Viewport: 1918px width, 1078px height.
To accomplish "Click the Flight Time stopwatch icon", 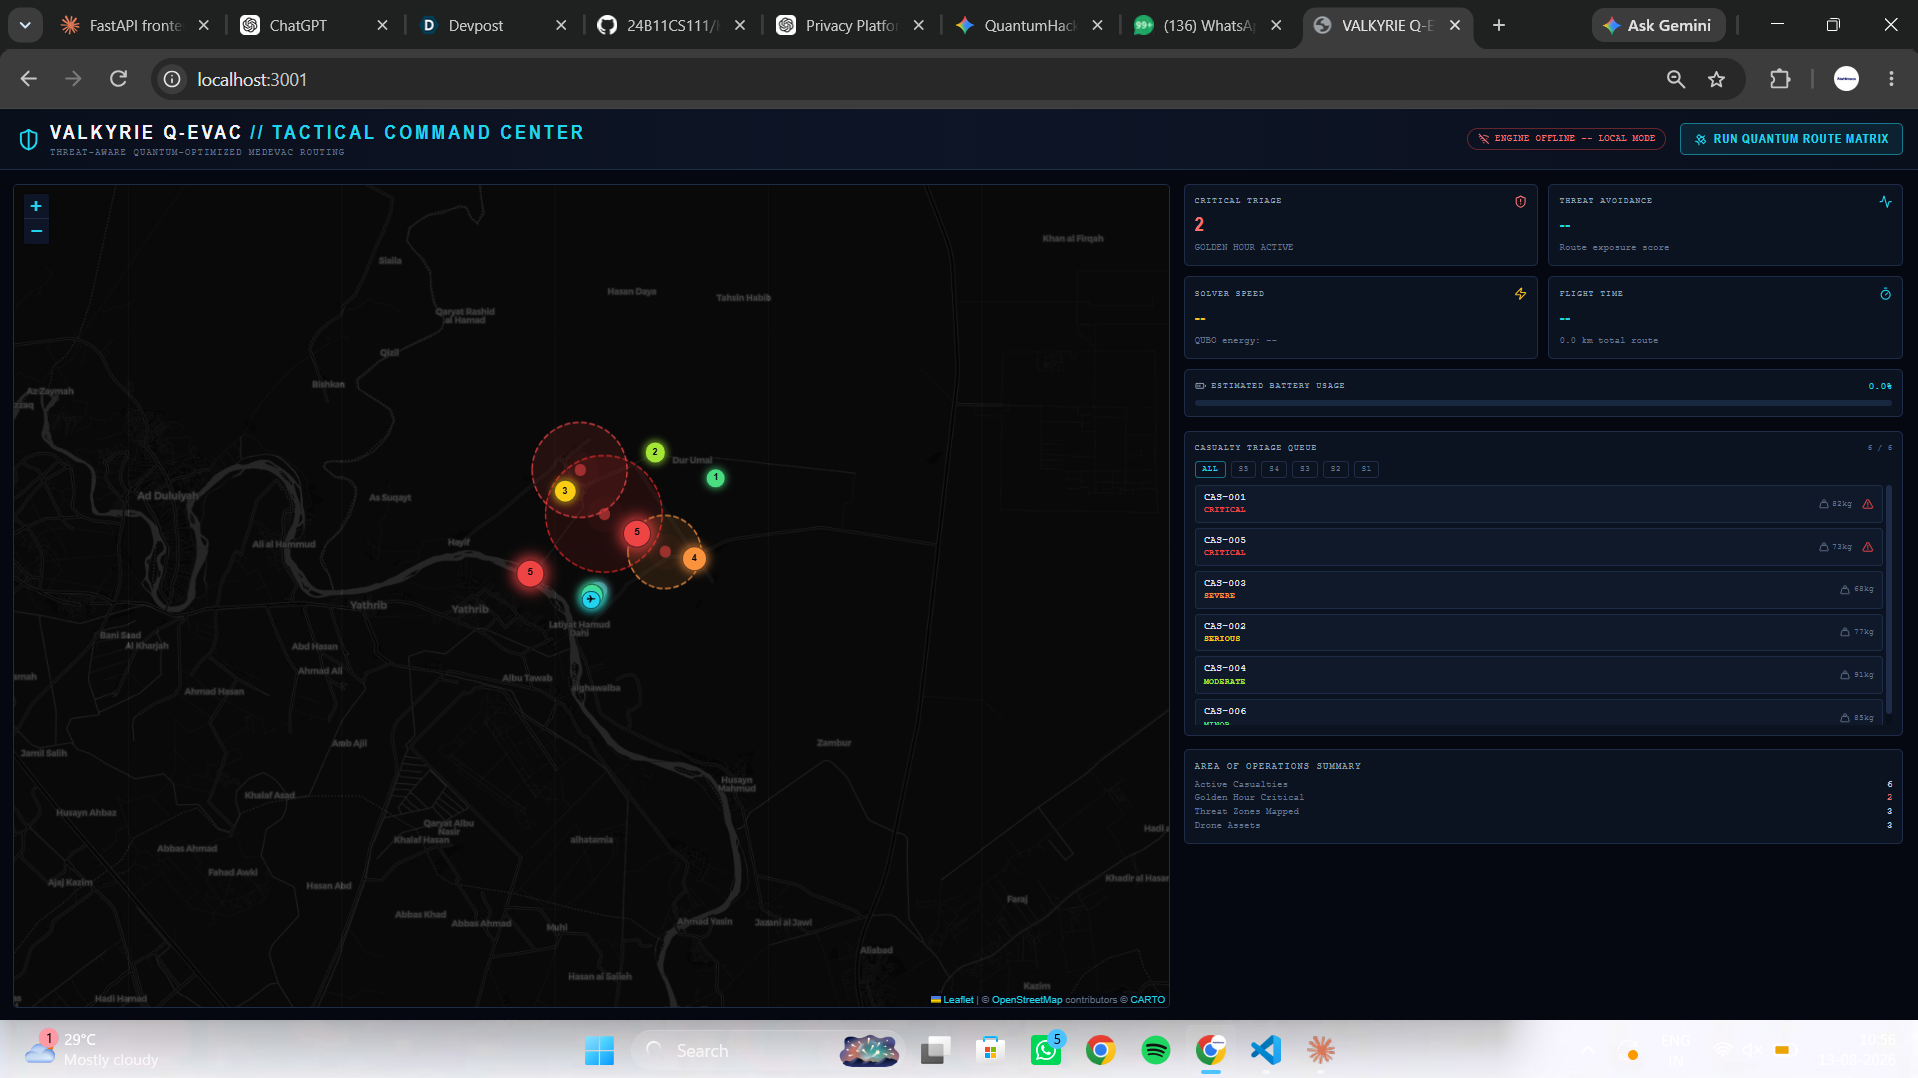I will point(1885,294).
